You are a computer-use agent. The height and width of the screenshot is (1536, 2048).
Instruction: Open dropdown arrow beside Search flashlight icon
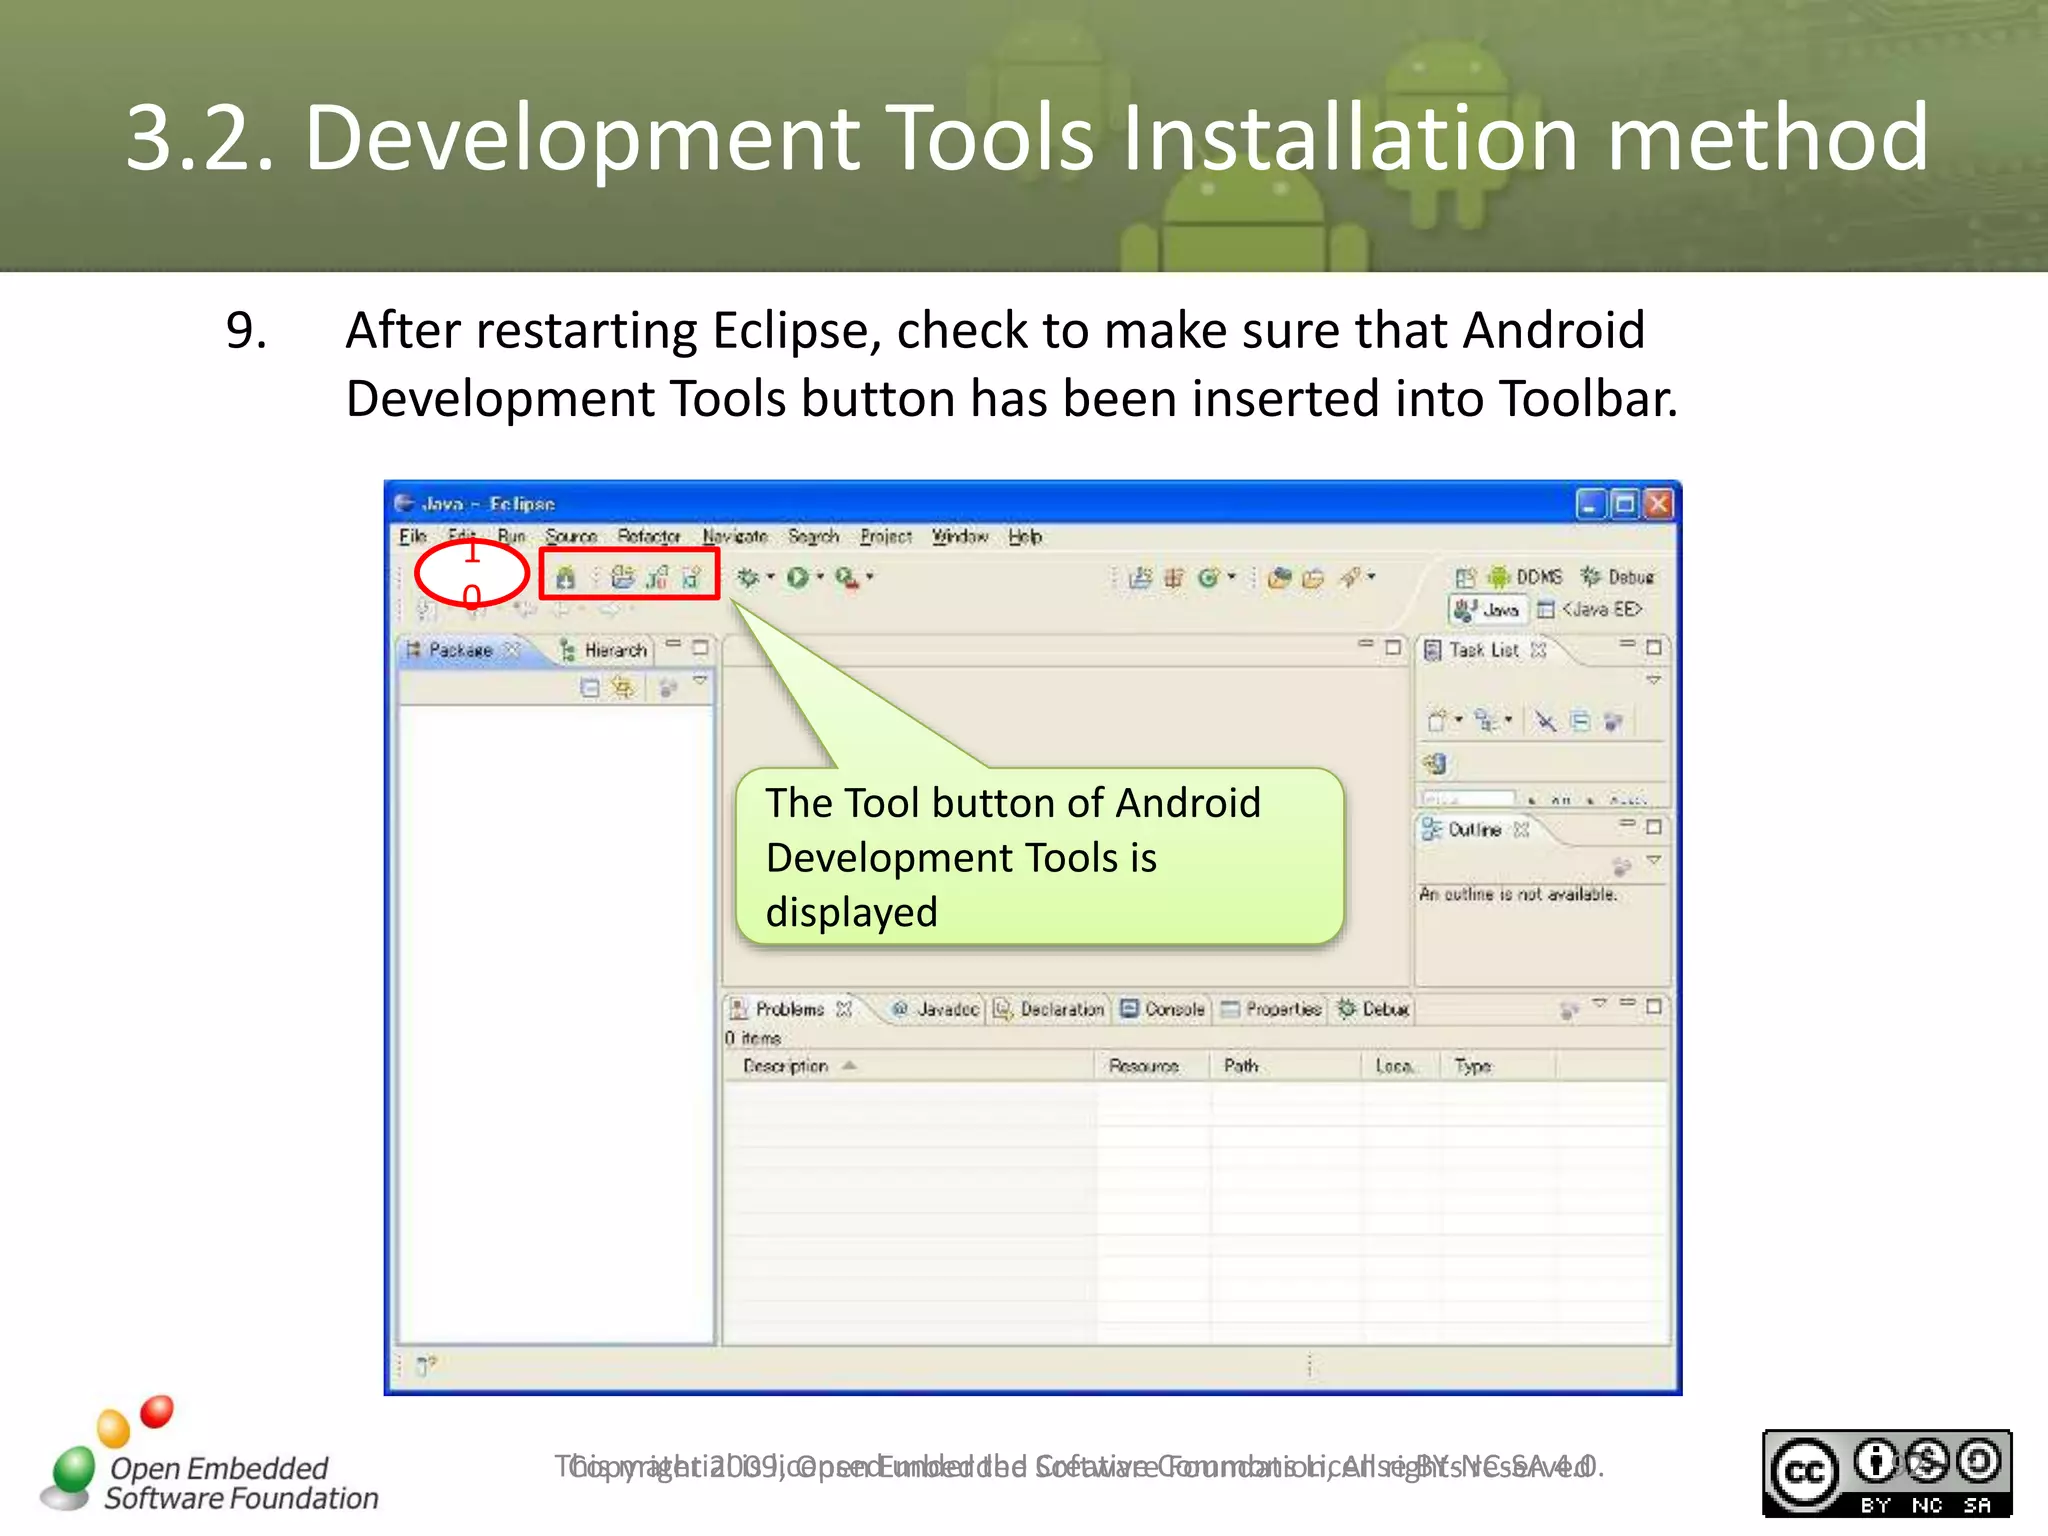pos(1372,577)
